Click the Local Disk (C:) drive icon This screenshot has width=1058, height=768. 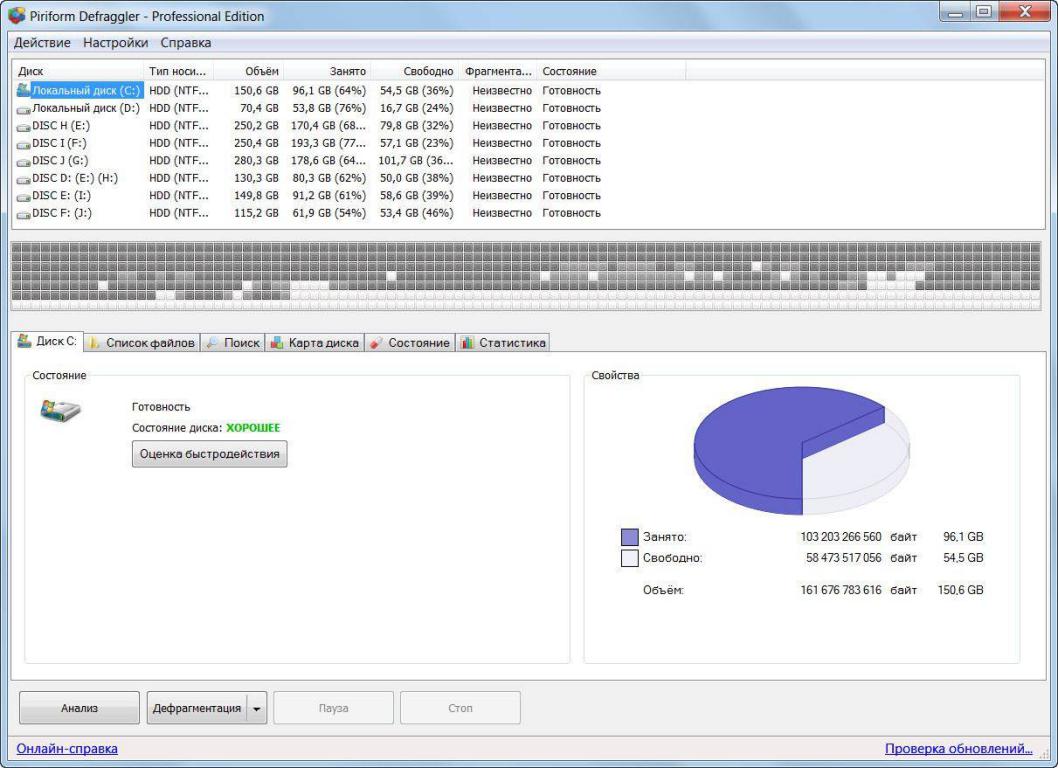click(x=24, y=90)
